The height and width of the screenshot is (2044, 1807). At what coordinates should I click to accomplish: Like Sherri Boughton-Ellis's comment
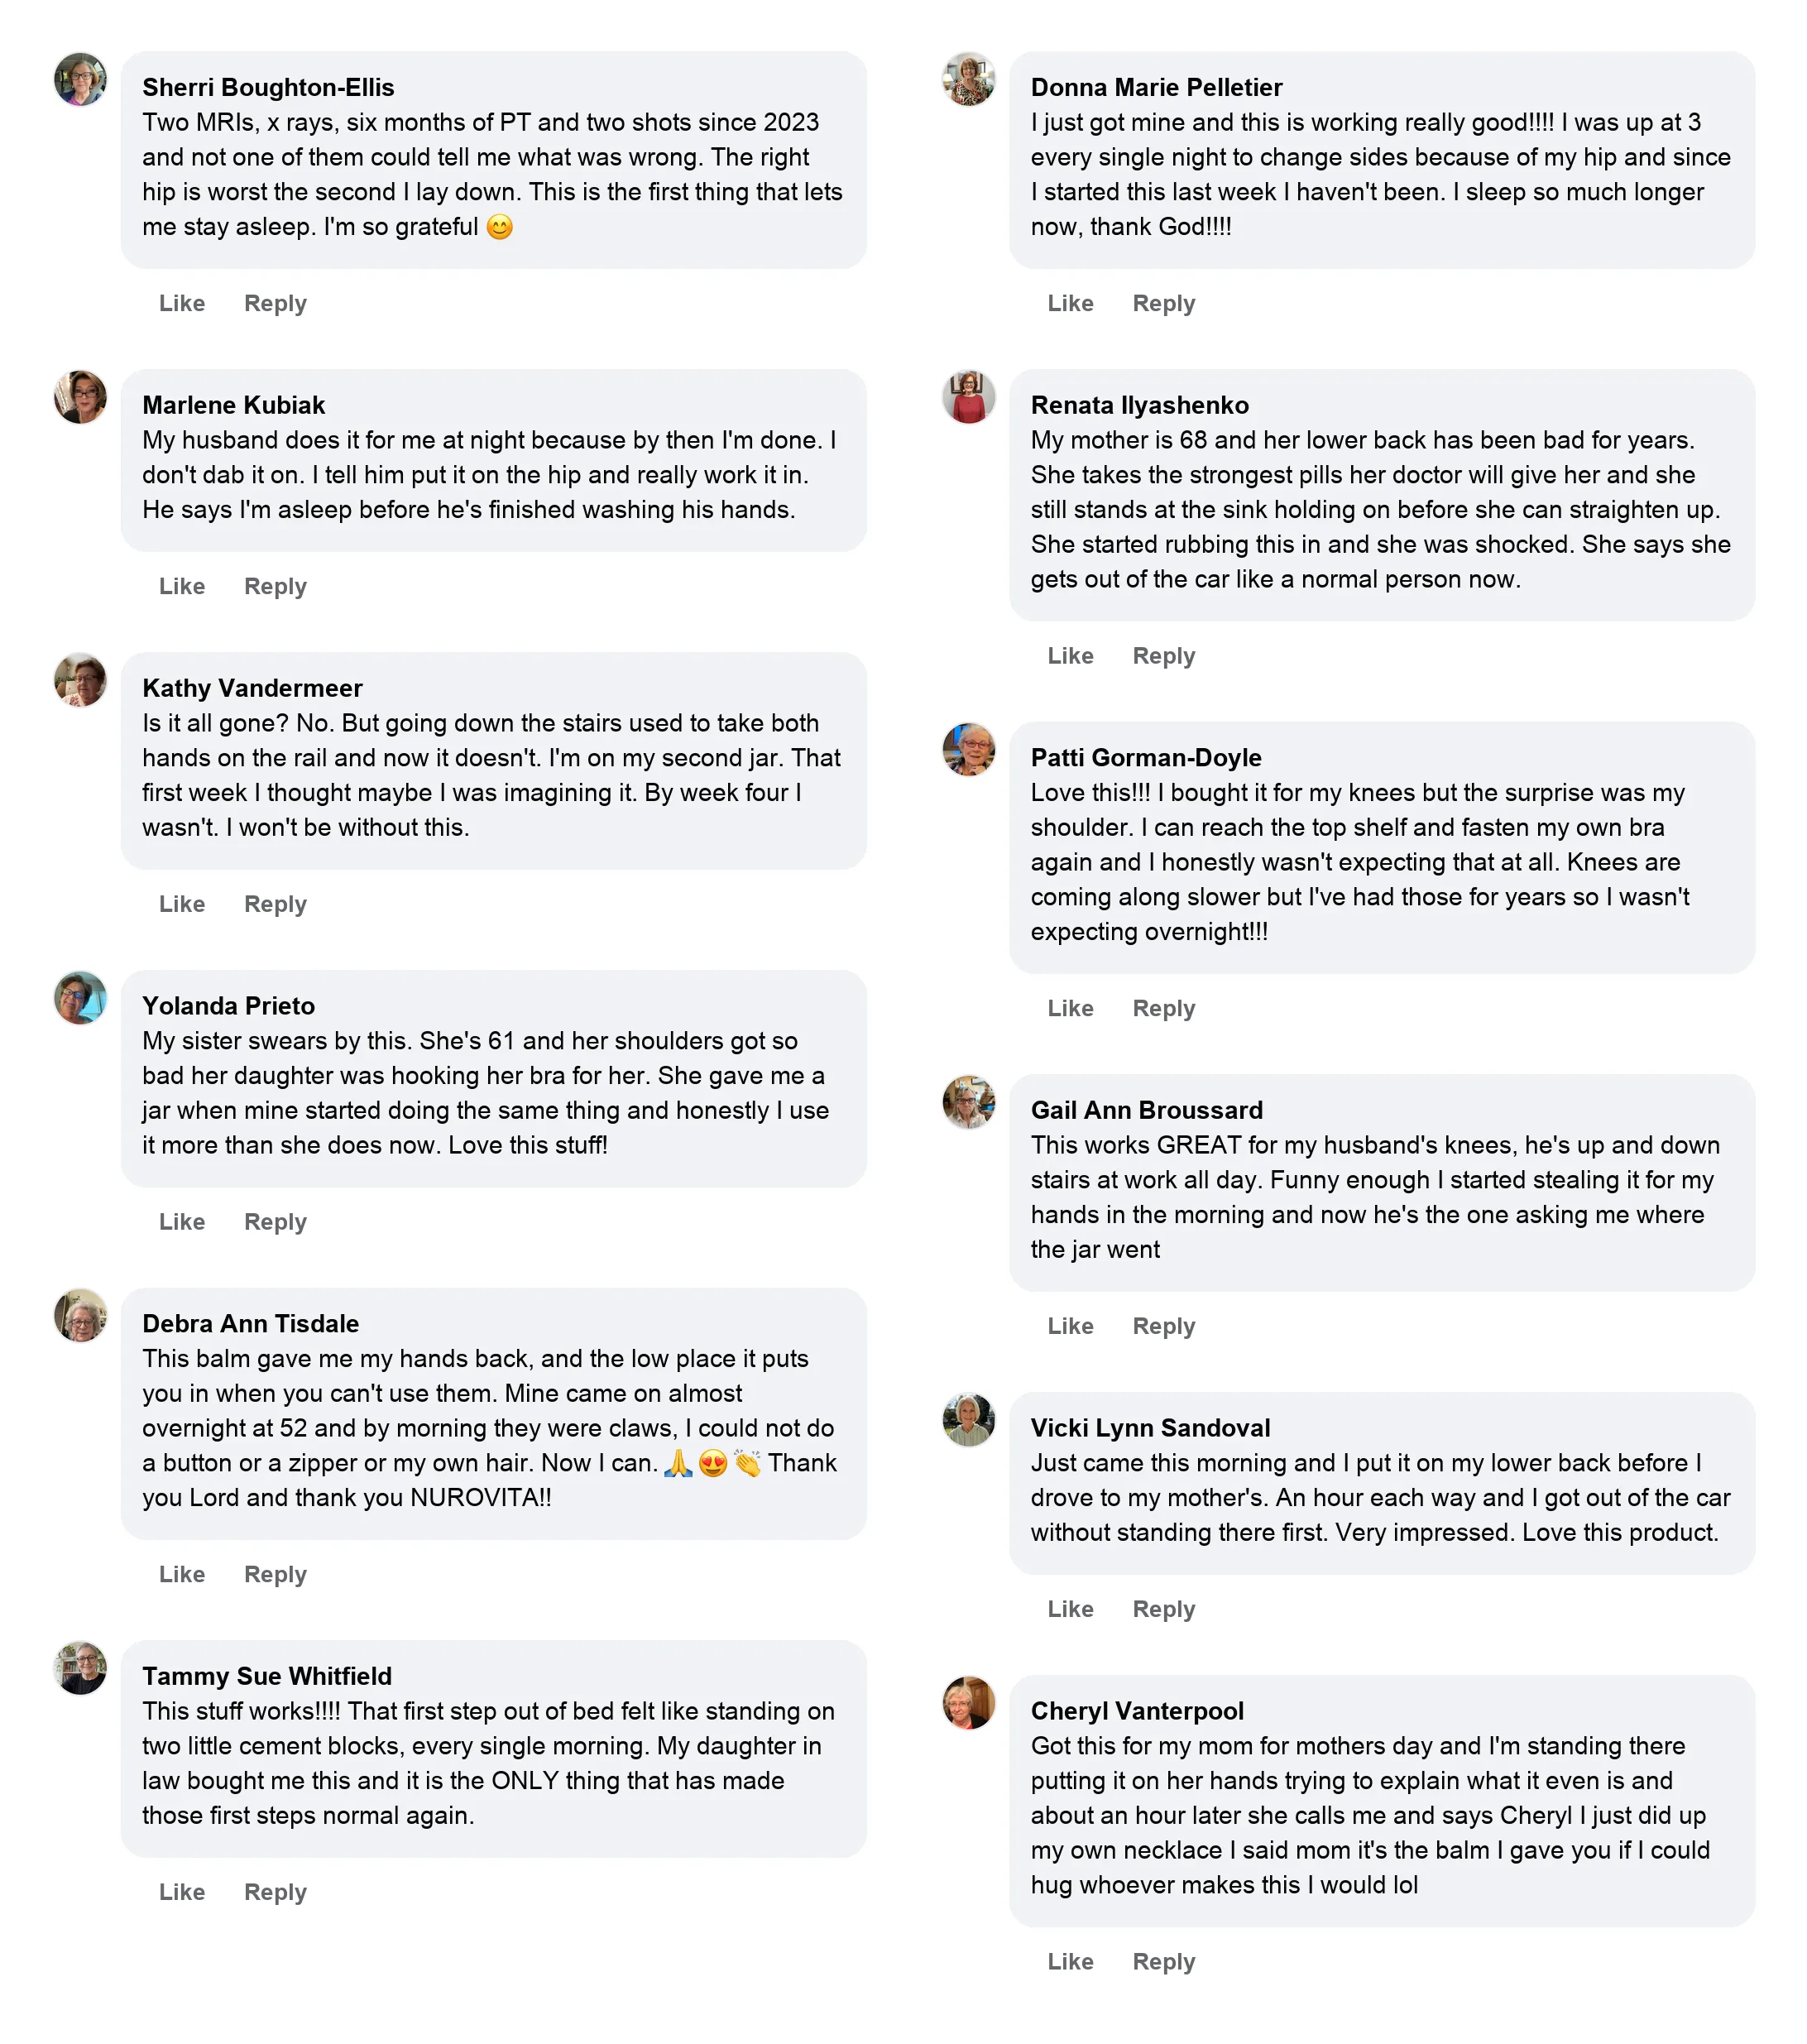tap(182, 303)
